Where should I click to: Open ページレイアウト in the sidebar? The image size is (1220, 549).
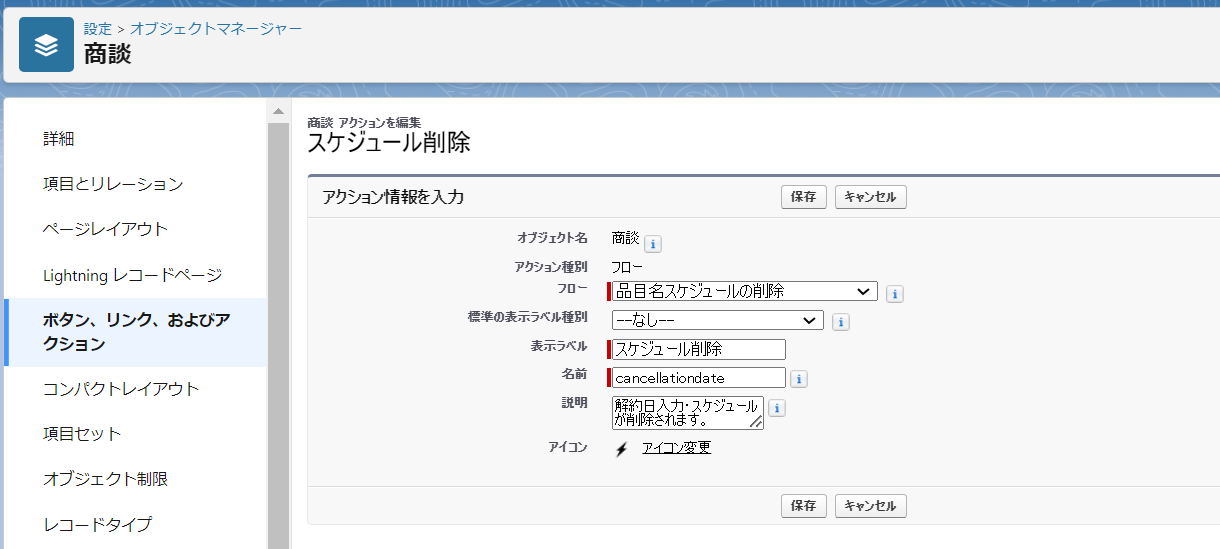pyautogui.click(x=105, y=229)
